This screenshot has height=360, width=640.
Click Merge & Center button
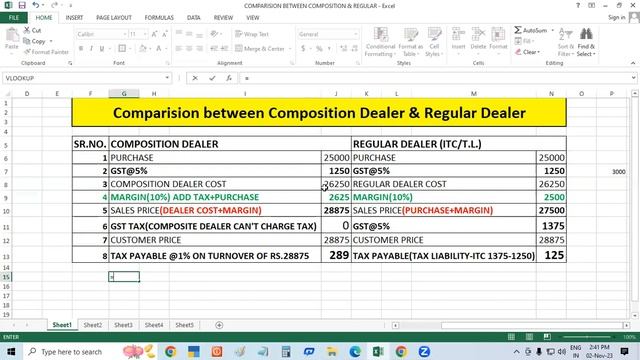(260, 49)
